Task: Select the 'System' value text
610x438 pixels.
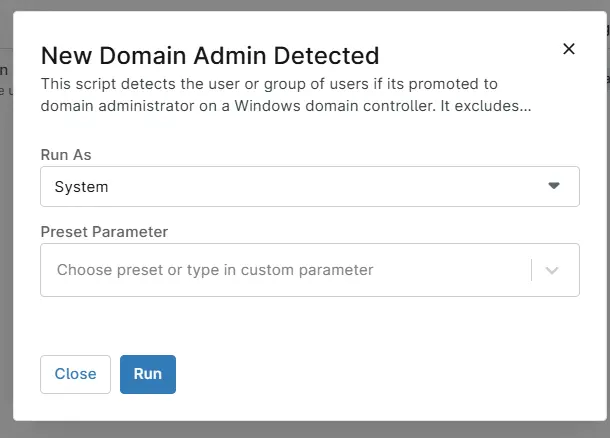Action: point(82,187)
